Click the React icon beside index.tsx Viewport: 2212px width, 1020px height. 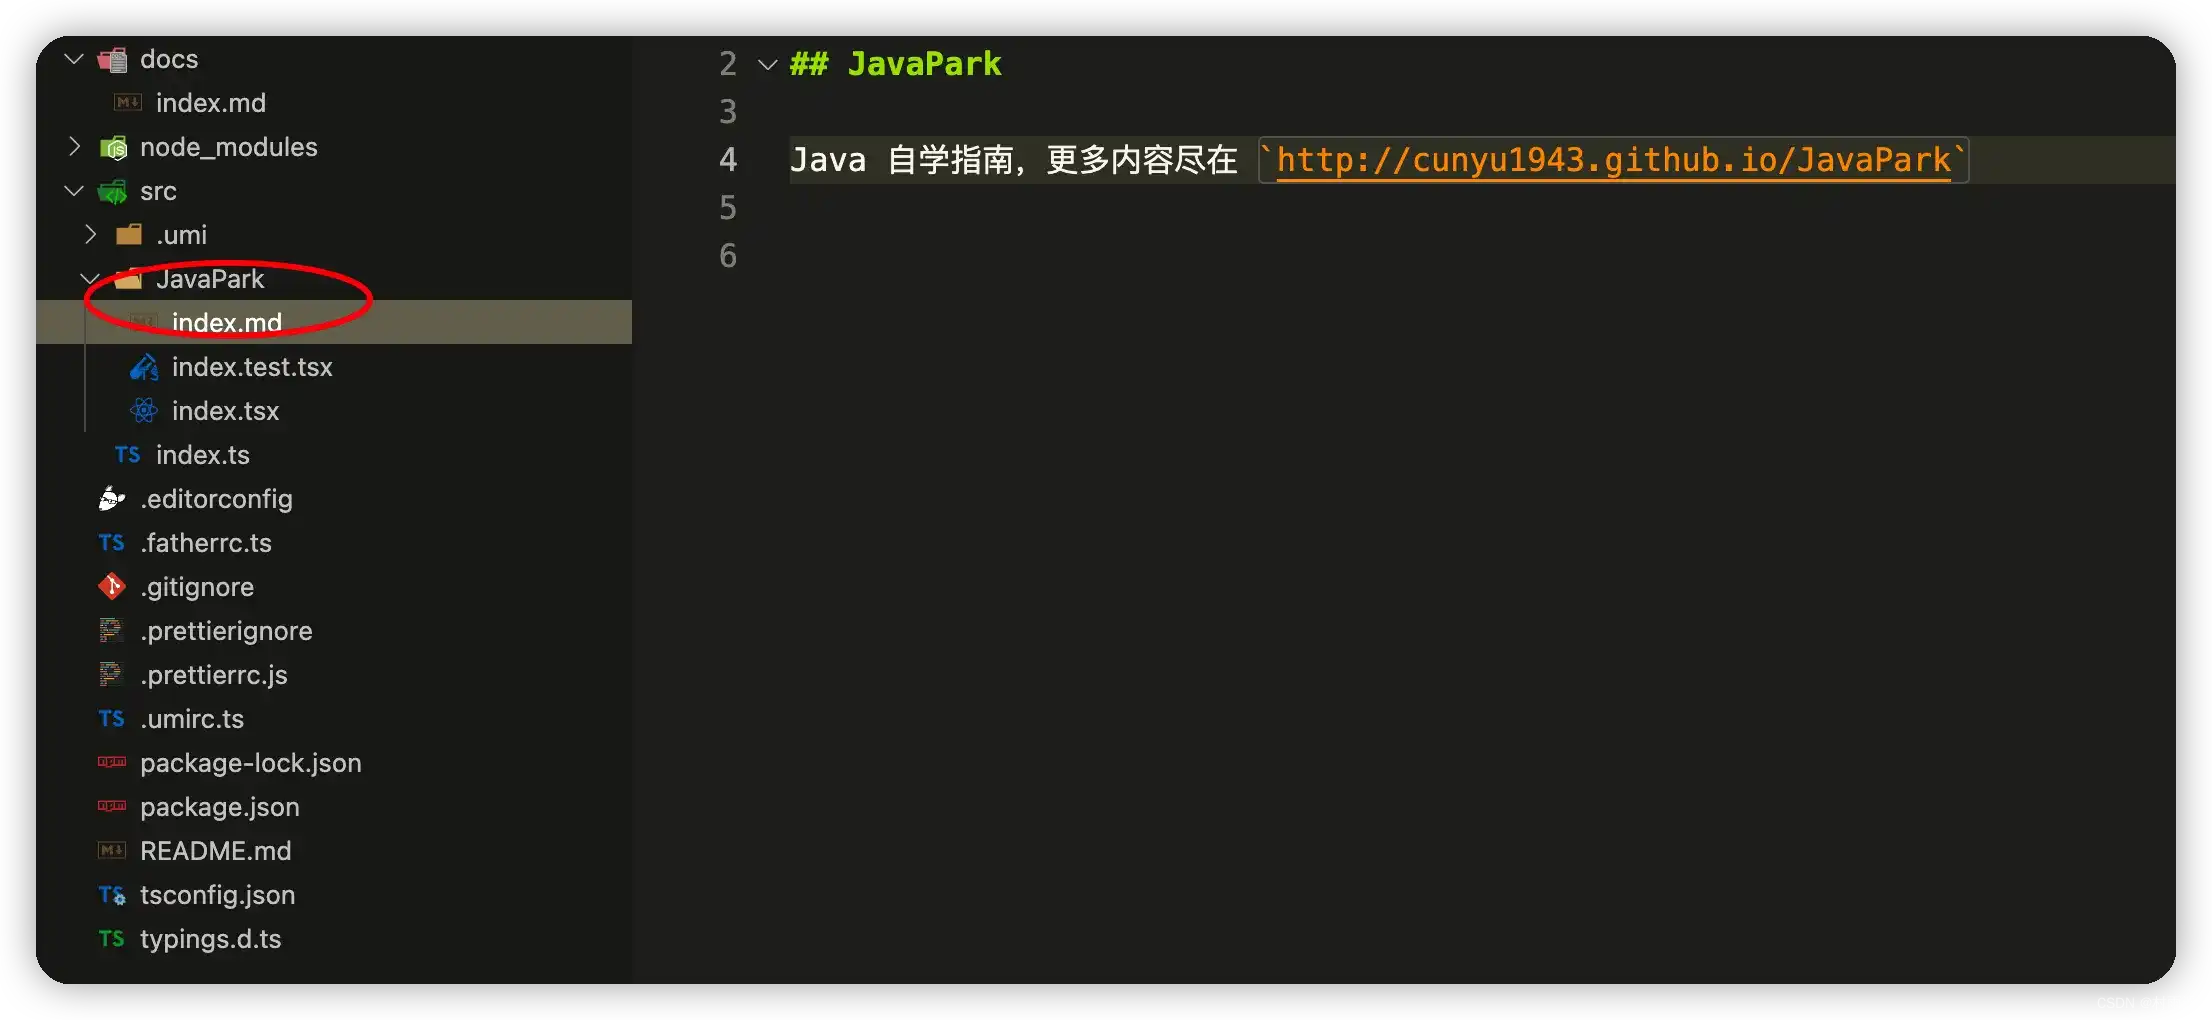point(144,411)
